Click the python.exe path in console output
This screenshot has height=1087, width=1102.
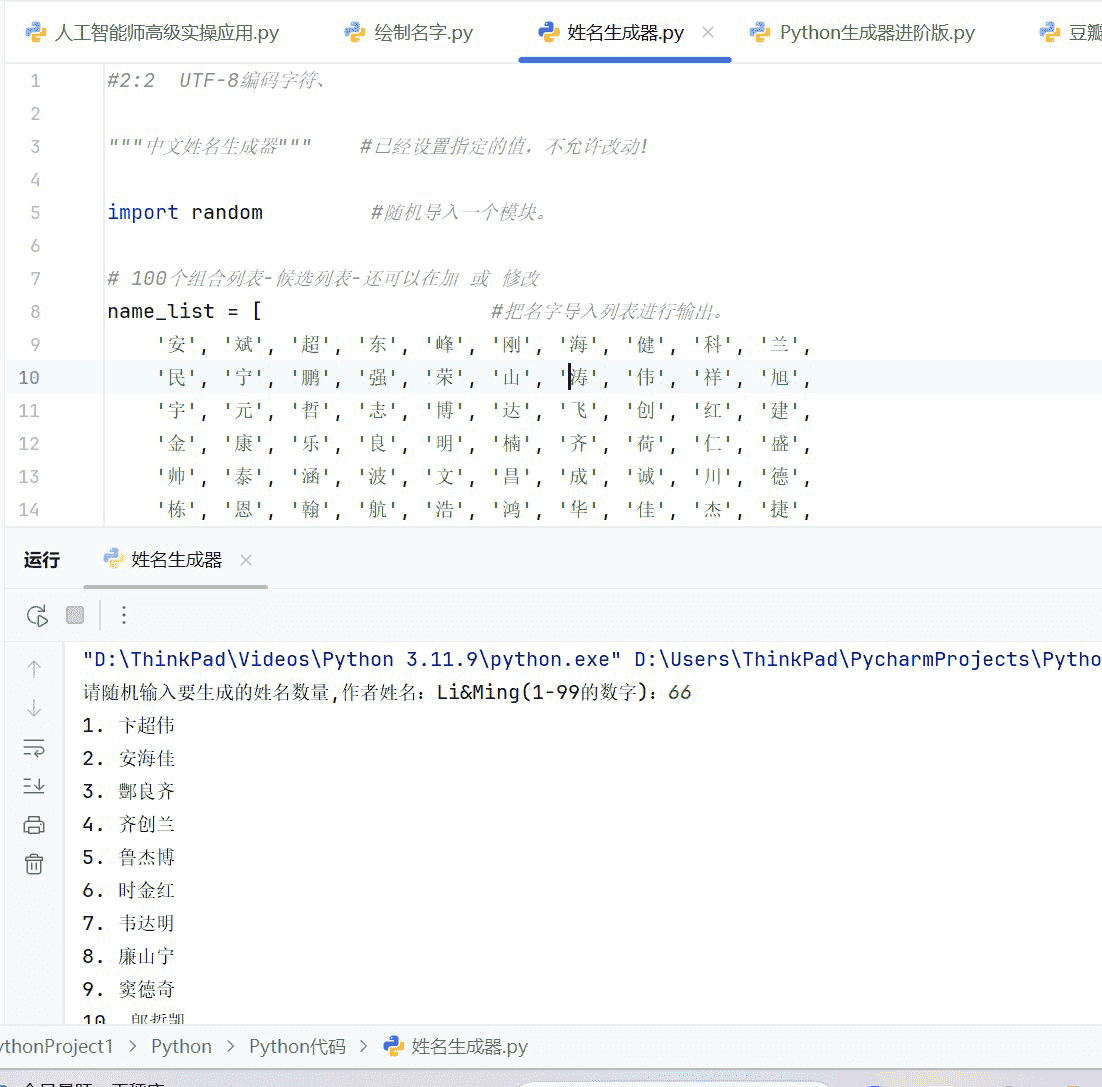351,659
